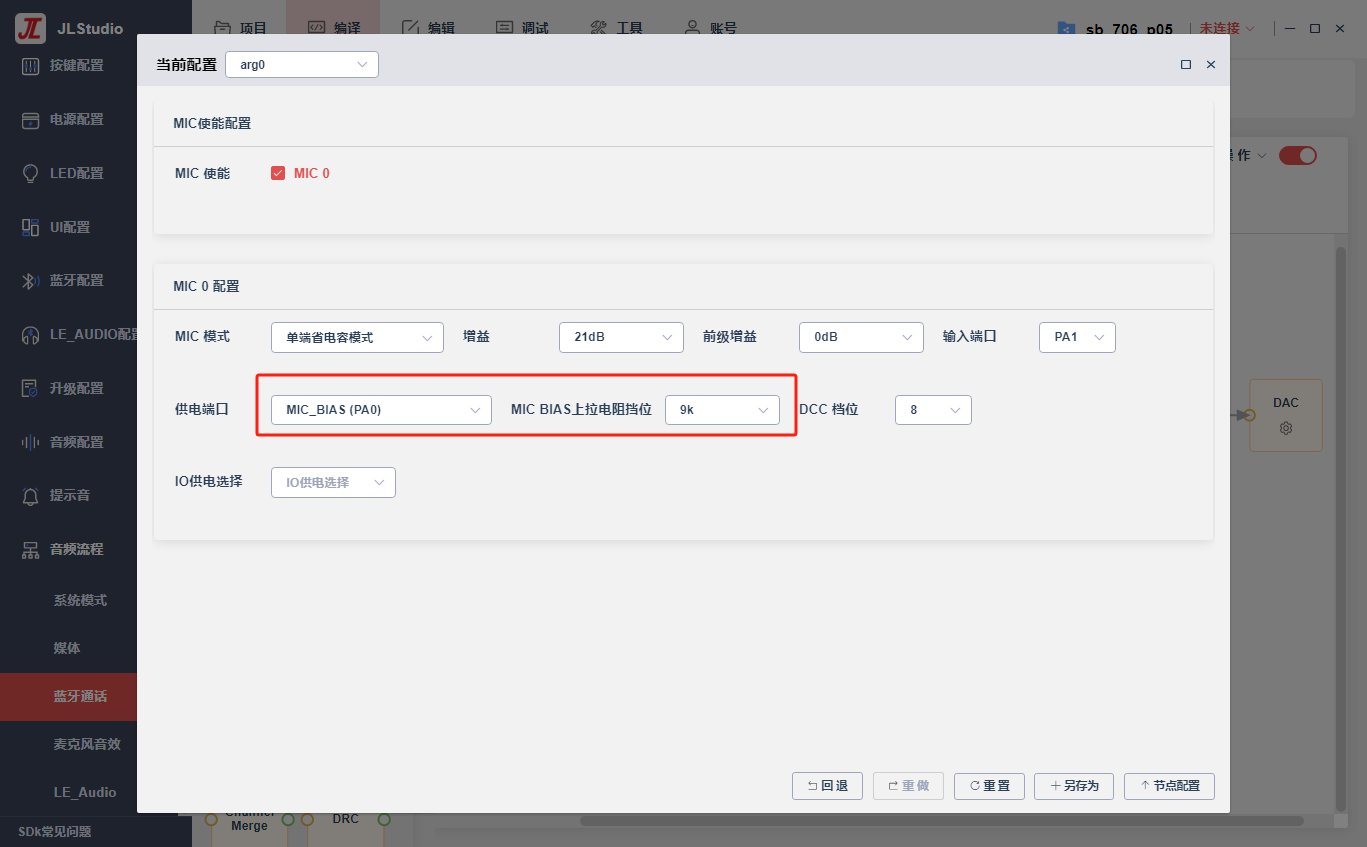Switch to the 系统模式 sidebar item
The height and width of the screenshot is (847, 1367).
(80, 601)
